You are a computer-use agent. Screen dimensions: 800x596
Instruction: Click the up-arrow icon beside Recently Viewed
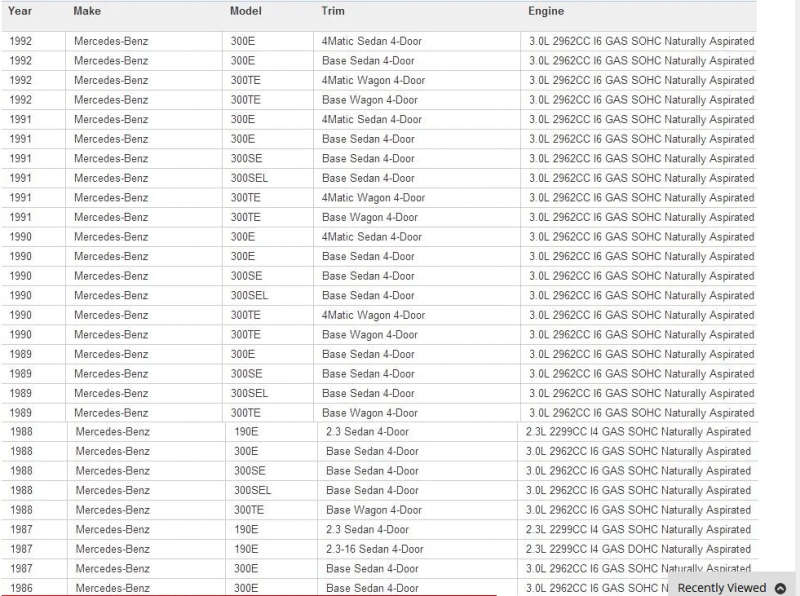pyautogui.click(x=780, y=588)
